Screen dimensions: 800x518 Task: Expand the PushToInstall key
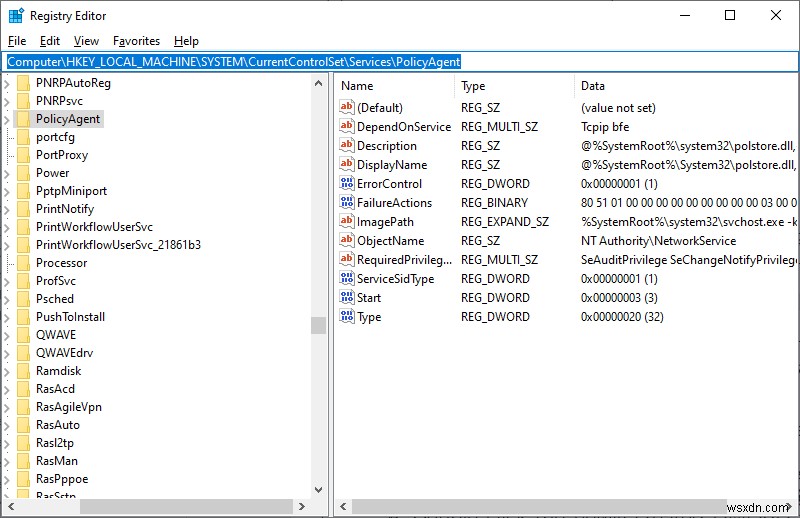pos(7,317)
